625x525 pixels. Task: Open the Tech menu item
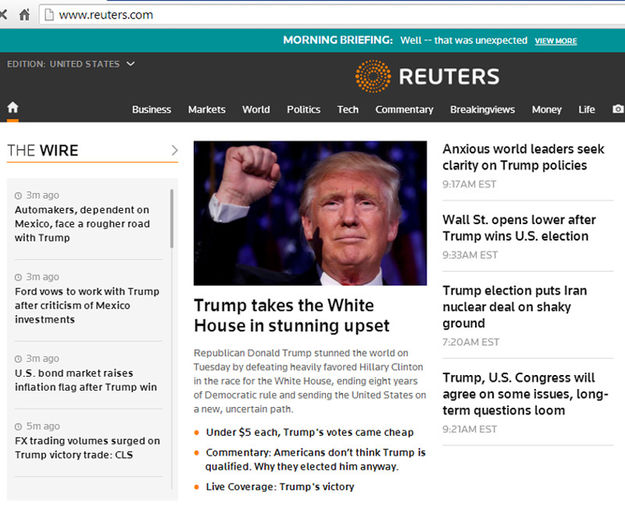(348, 109)
